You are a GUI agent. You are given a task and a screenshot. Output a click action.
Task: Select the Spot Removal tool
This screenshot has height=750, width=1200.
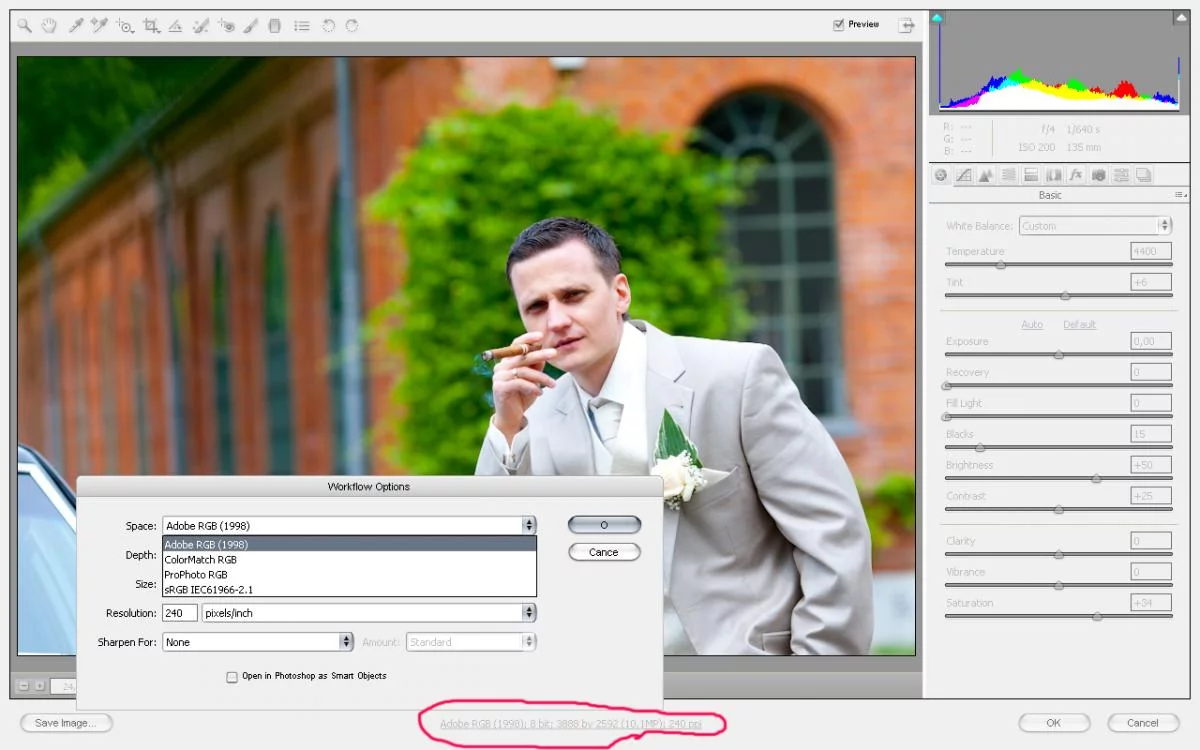coord(201,26)
